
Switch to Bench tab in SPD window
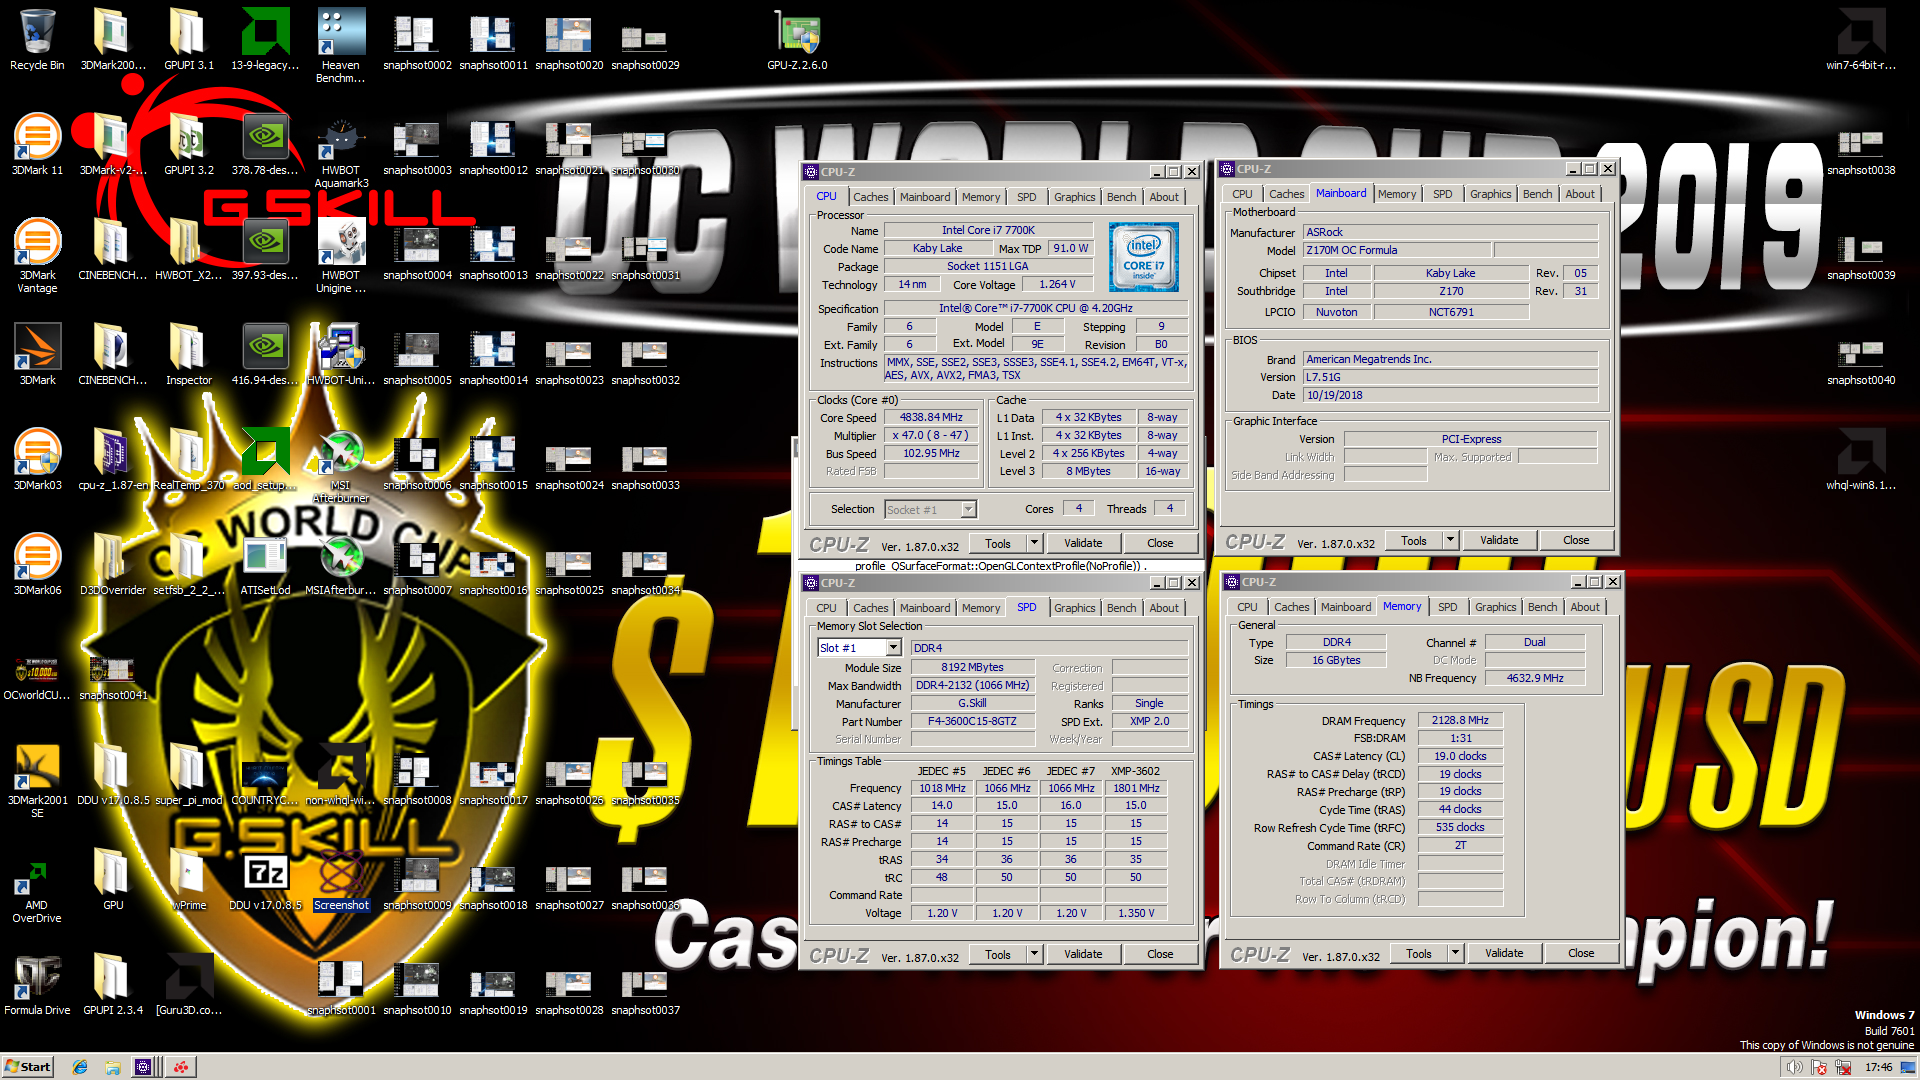(x=1121, y=608)
